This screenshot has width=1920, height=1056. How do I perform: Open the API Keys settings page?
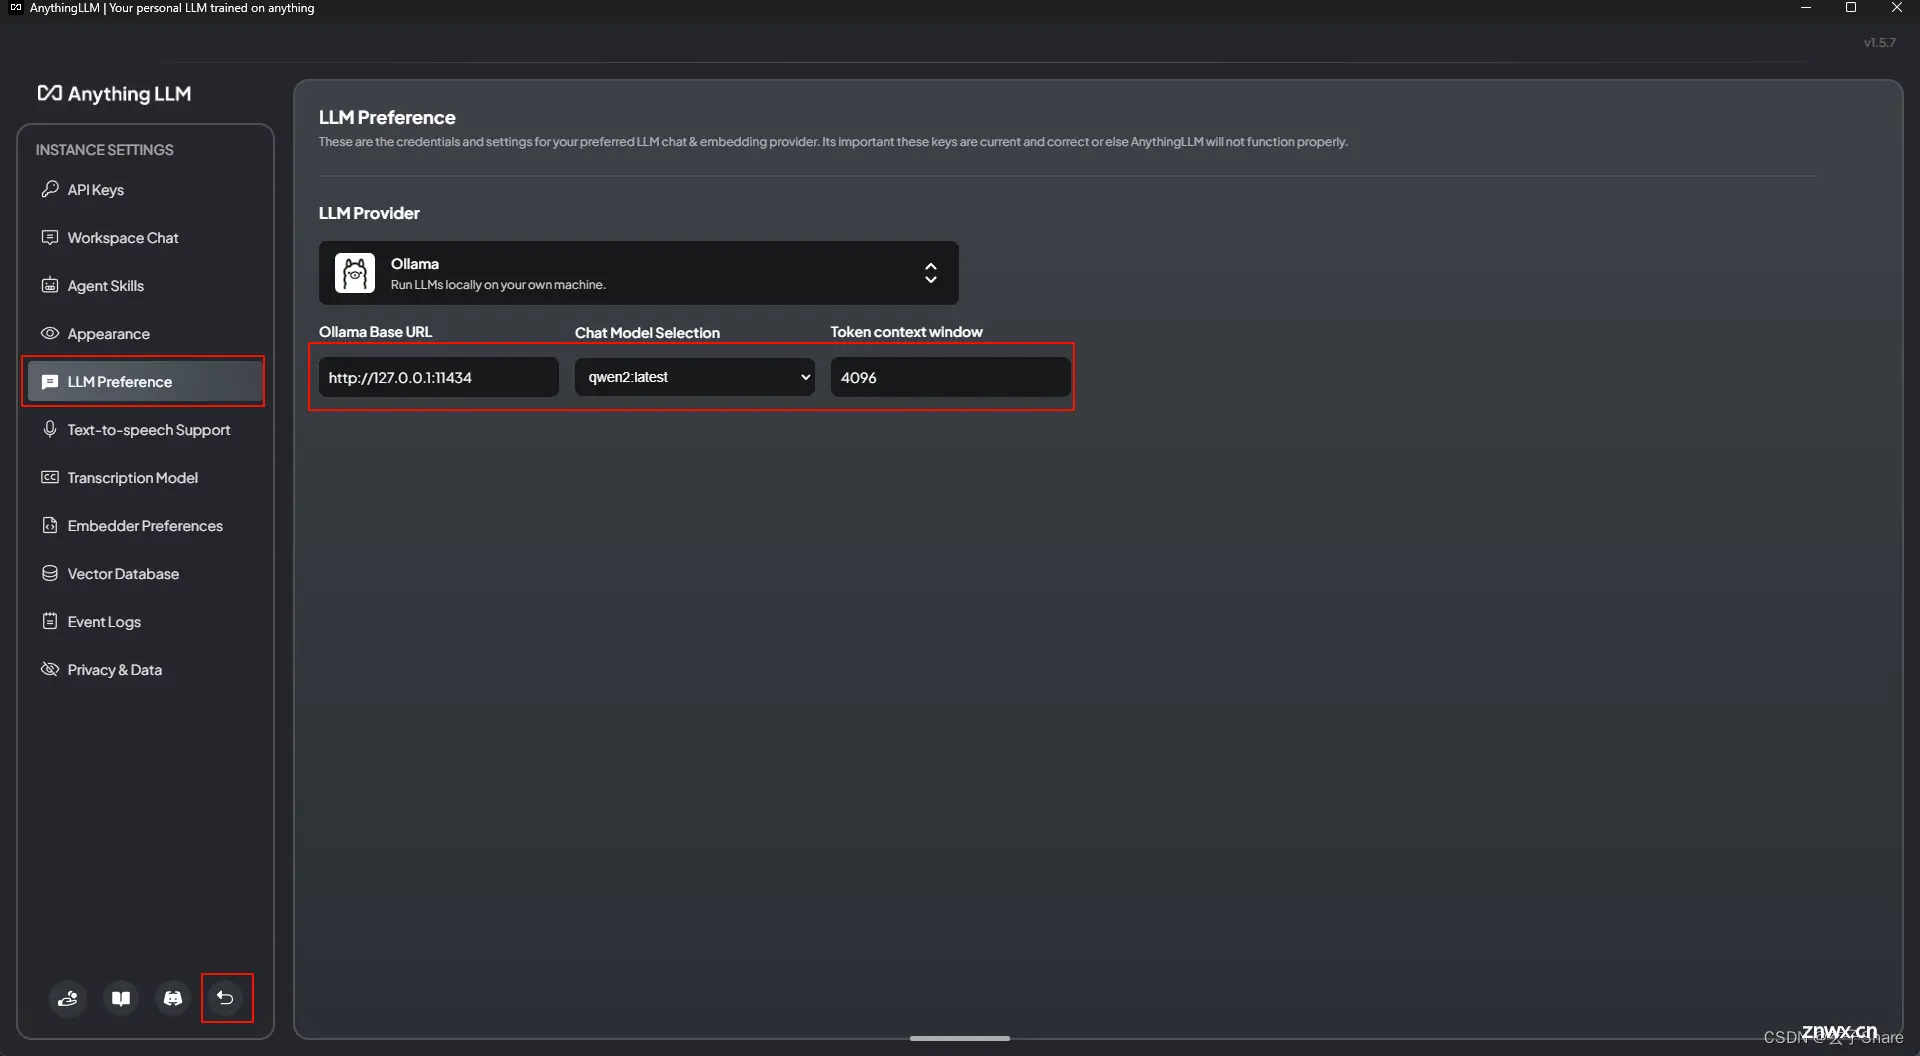(145, 189)
